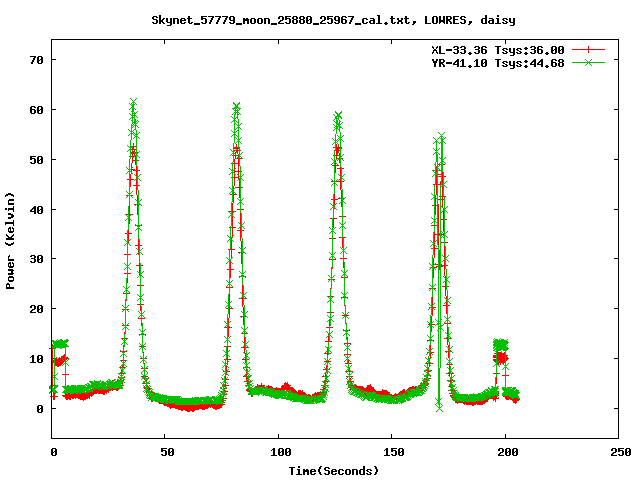The width and height of the screenshot is (640, 480).
Task: Click the y-axis label 'Power (Kelvin)'
Action: (10, 241)
